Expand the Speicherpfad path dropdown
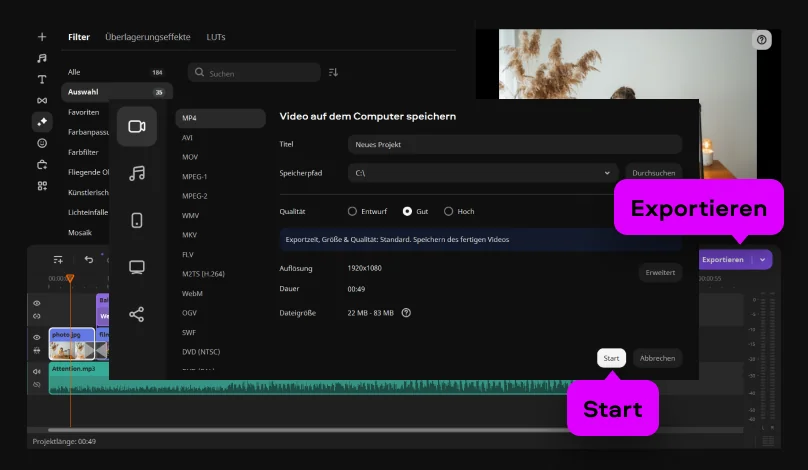 pyautogui.click(x=608, y=173)
